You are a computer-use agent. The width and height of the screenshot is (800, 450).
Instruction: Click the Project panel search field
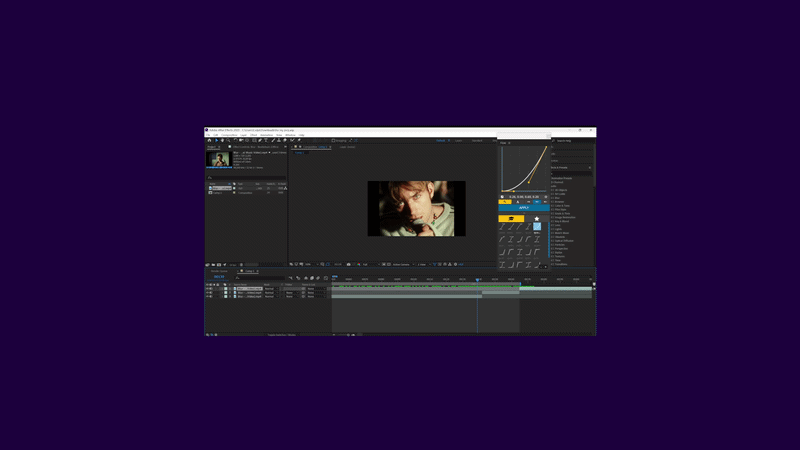(247, 178)
